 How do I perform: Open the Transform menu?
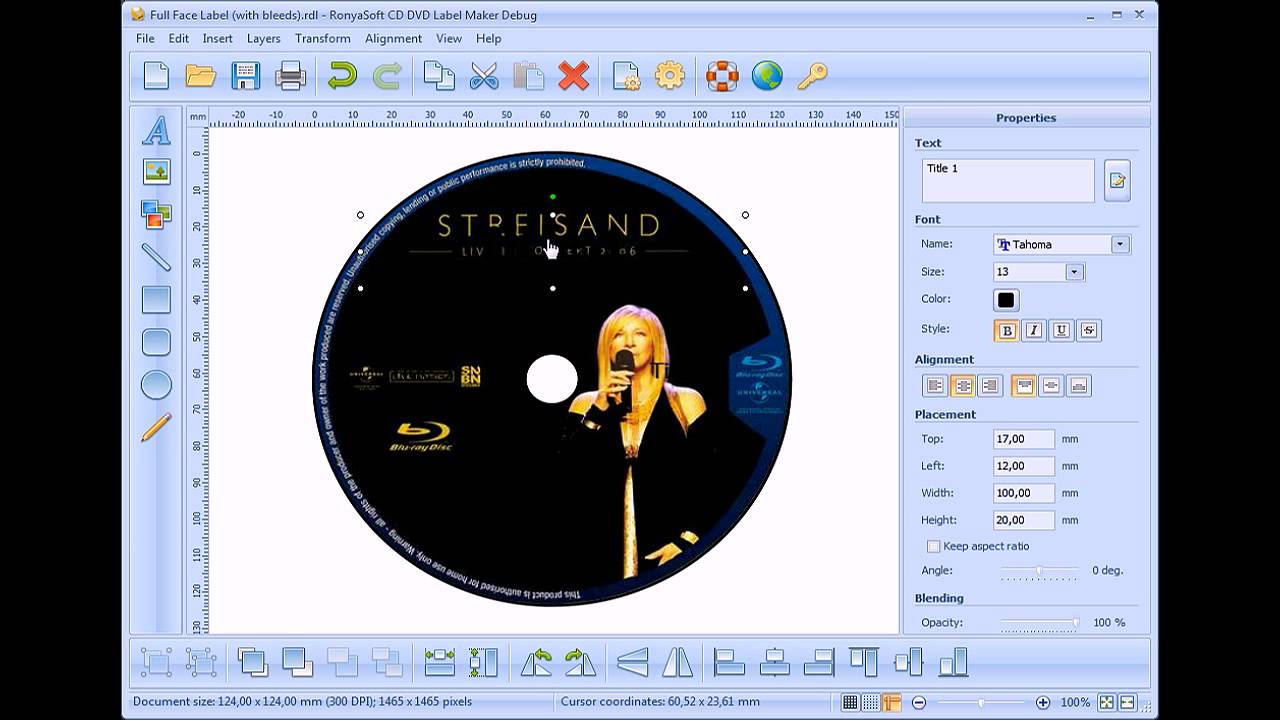tap(323, 38)
